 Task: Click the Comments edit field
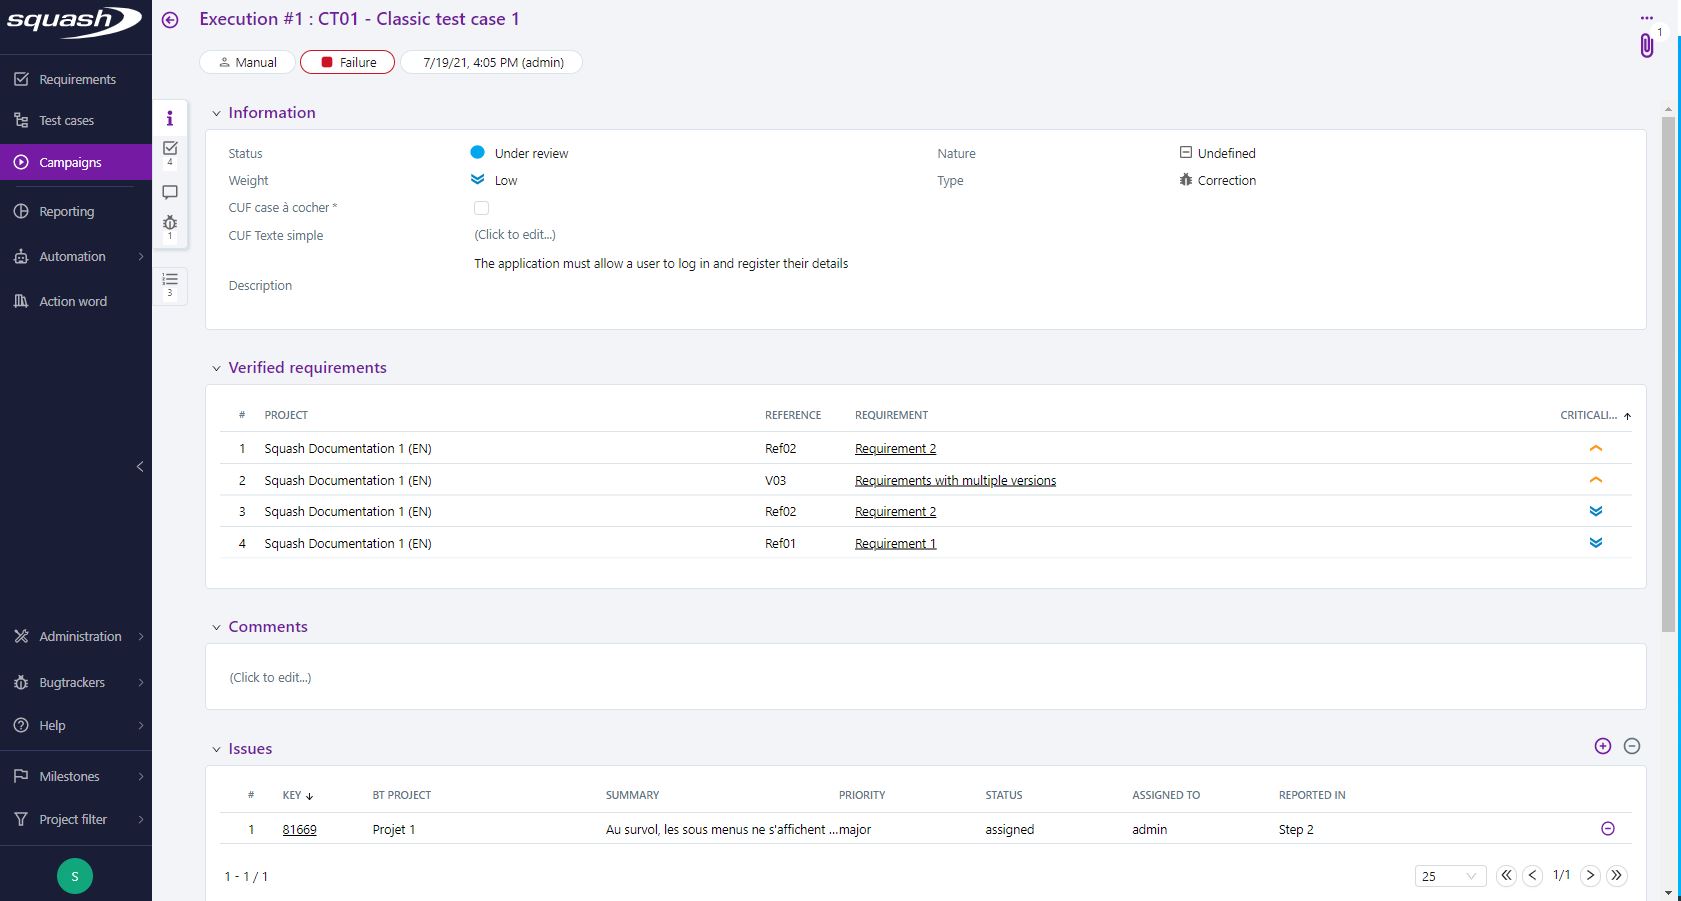[269, 677]
